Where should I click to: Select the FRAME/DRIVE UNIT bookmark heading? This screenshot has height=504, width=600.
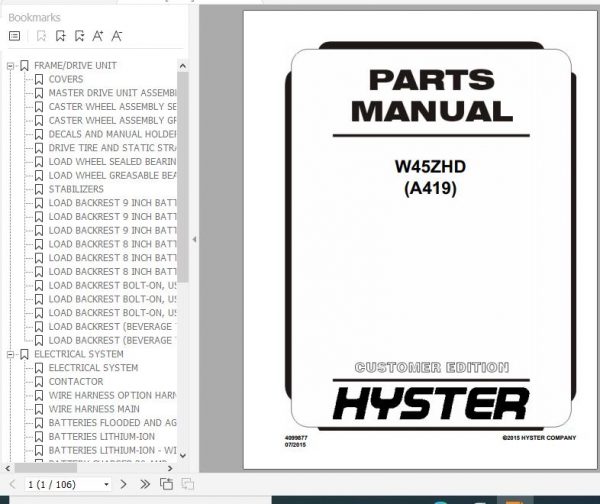75,65
